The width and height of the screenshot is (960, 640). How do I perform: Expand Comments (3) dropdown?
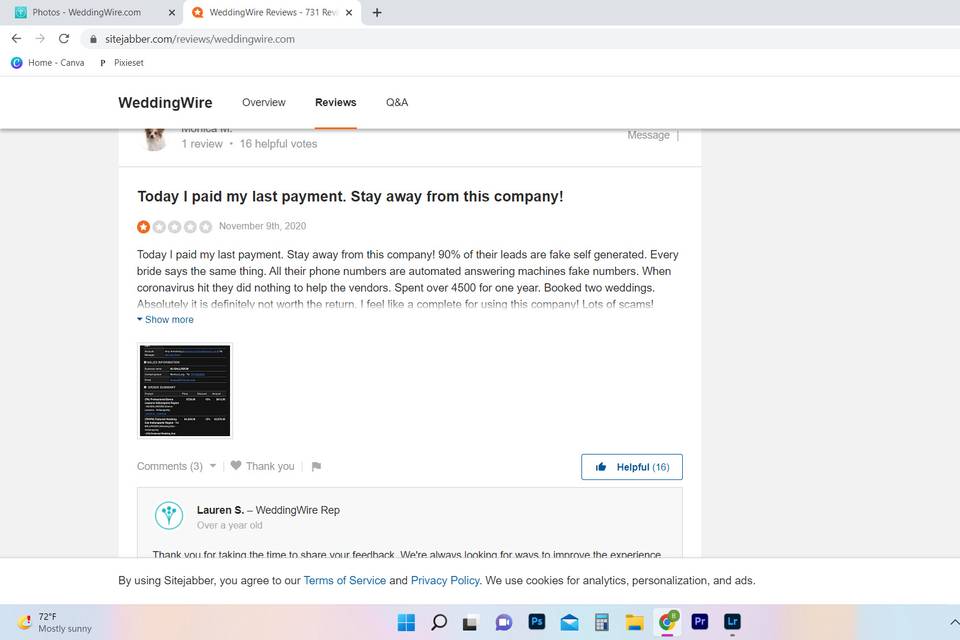pos(176,466)
